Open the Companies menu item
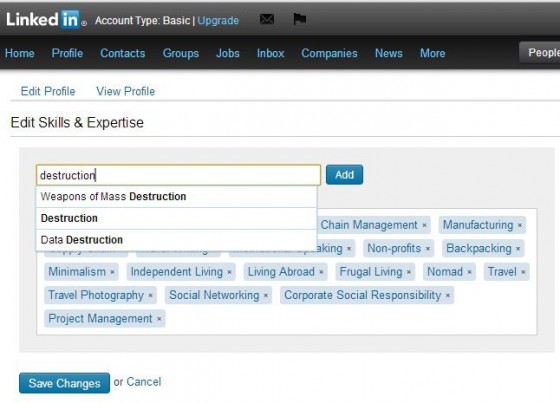Viewport: 560px width, 403px height. coord(329,53)
